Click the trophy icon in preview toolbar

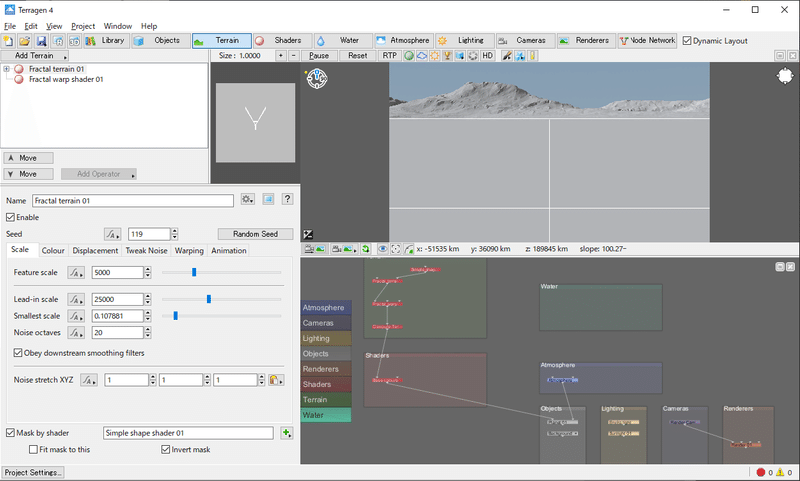point(447,56)
